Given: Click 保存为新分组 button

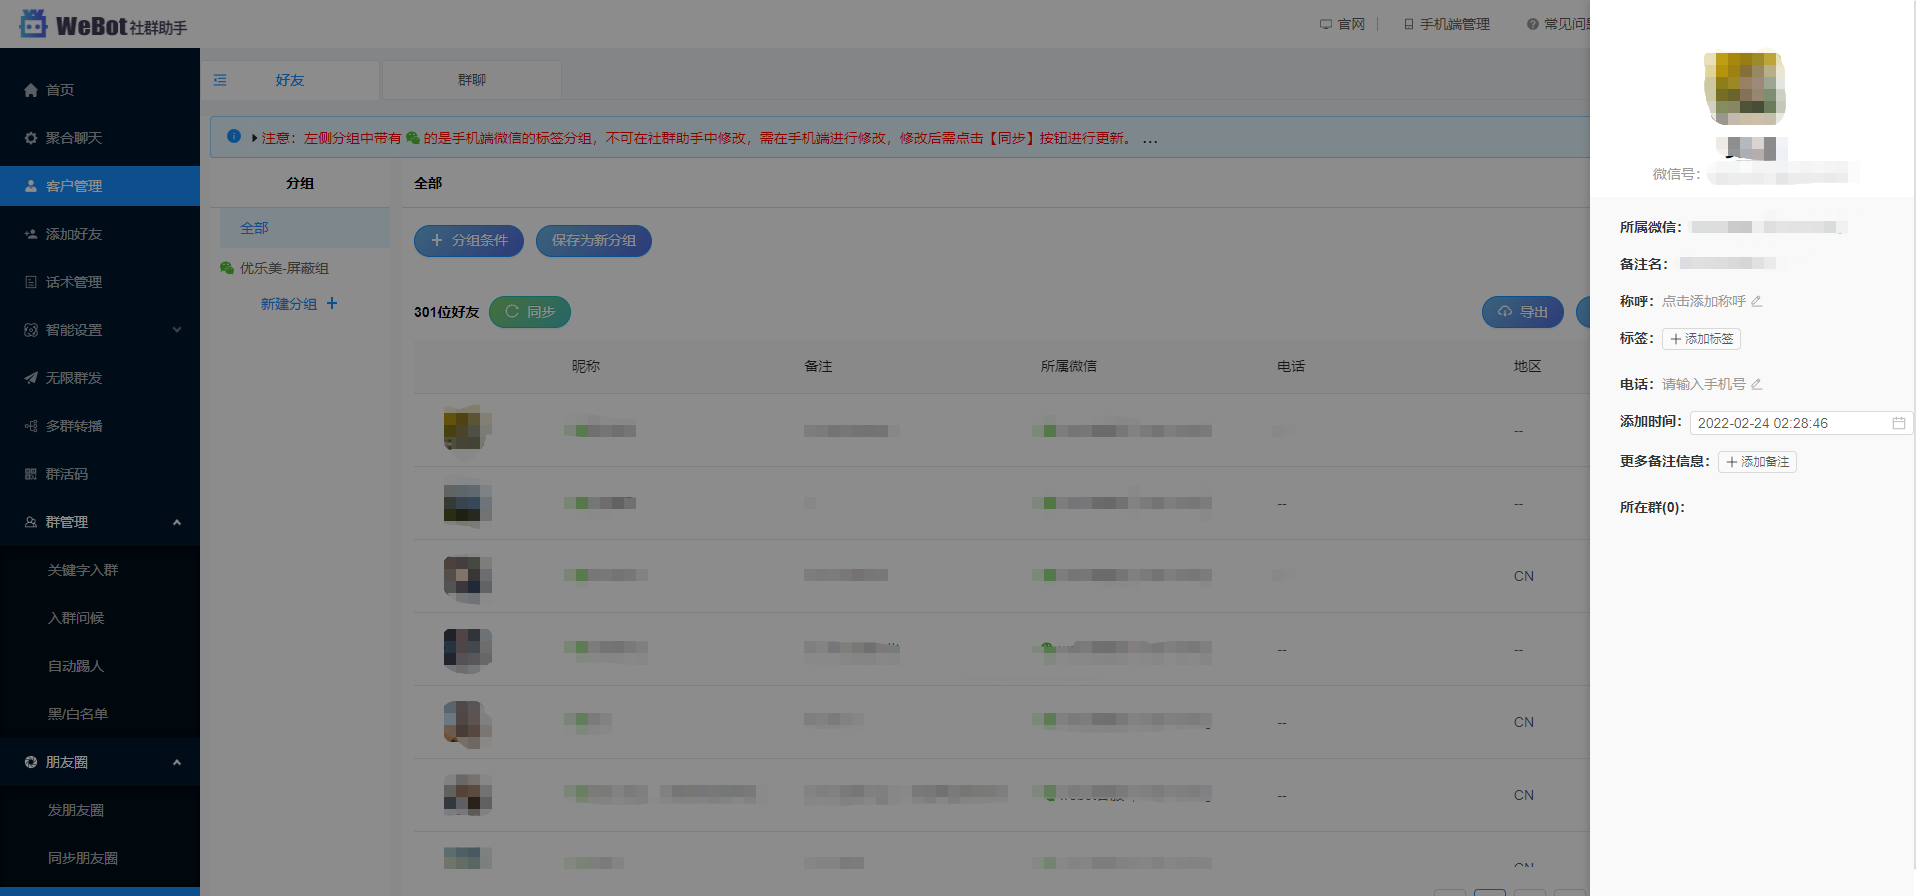Looking at the screenshot, I should 593,240.
